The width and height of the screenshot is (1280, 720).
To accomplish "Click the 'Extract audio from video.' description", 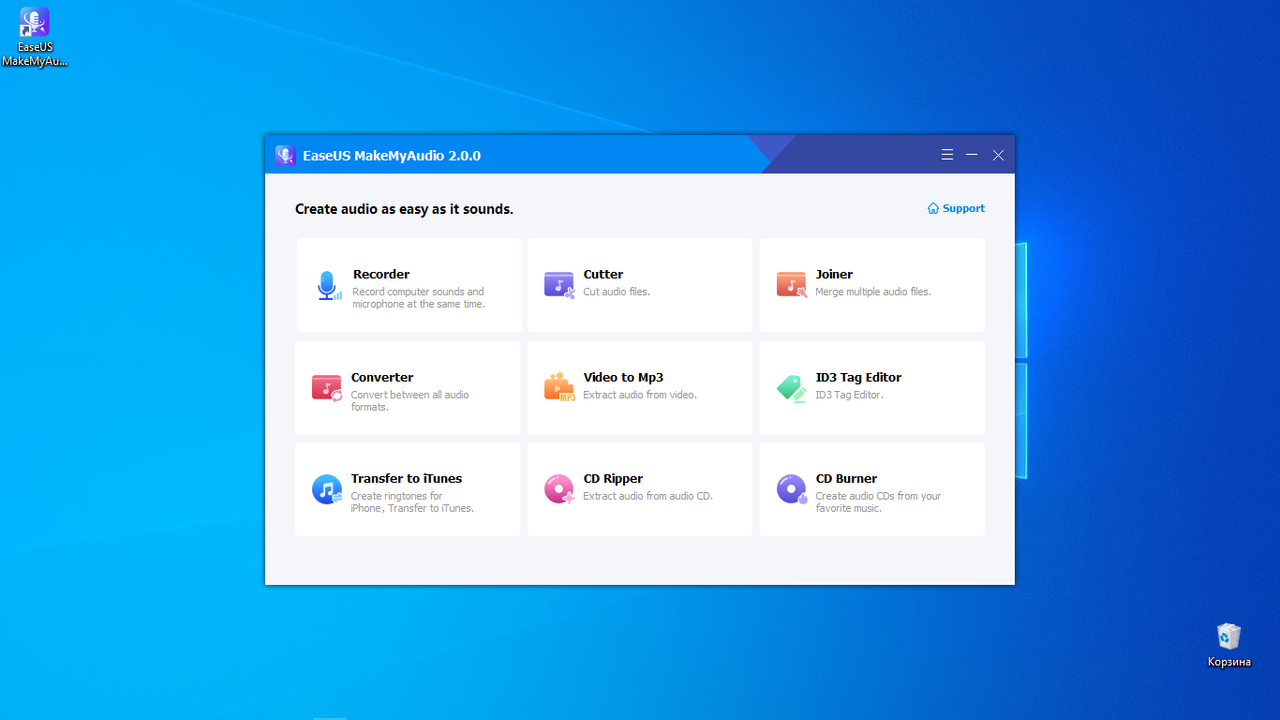I will click(640, 395).
